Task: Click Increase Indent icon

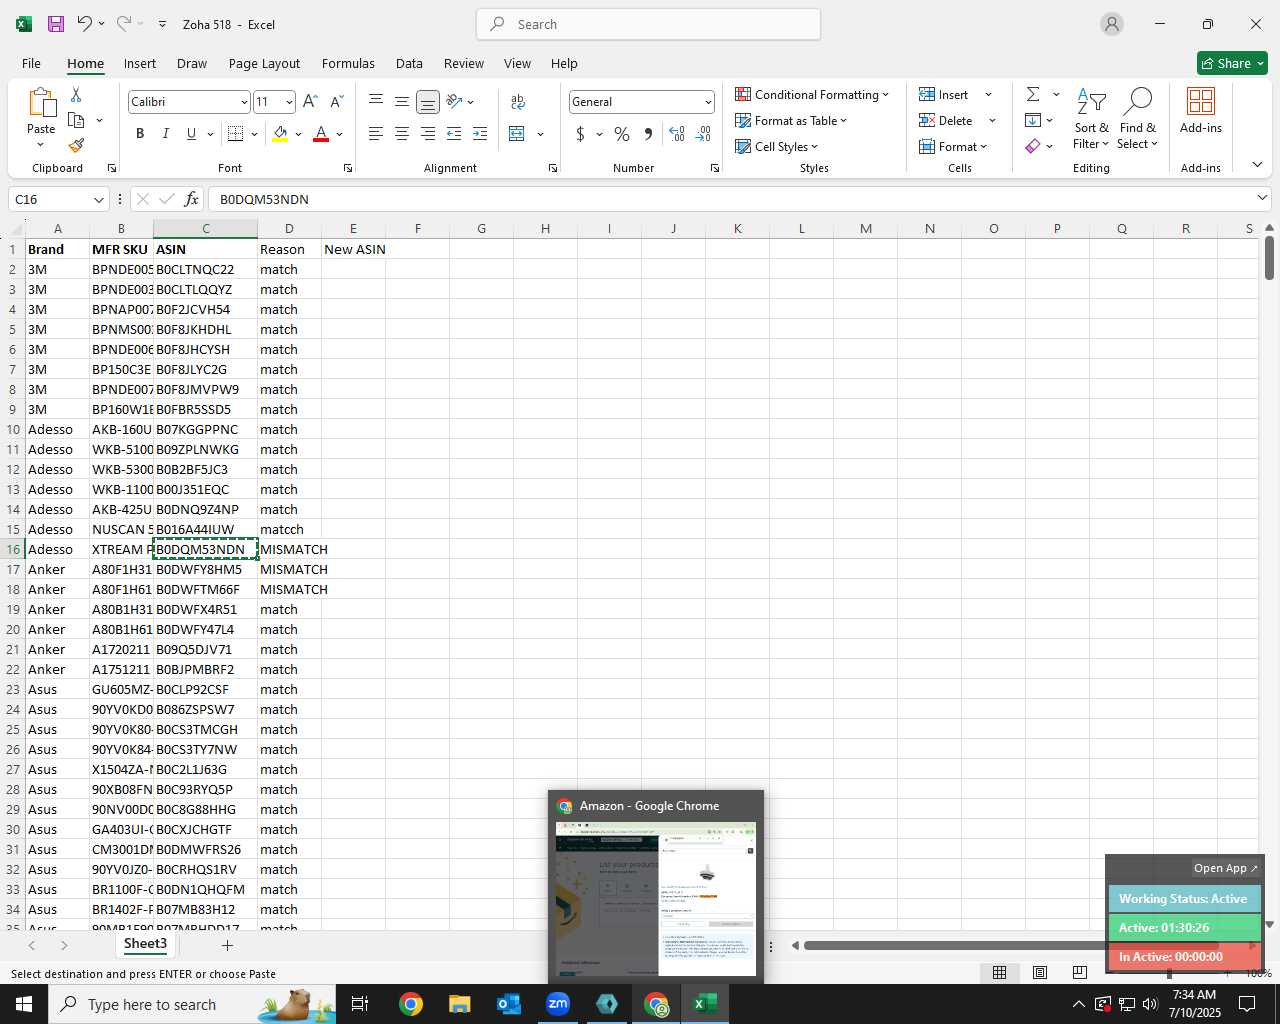Action: (x=480, y=134)
